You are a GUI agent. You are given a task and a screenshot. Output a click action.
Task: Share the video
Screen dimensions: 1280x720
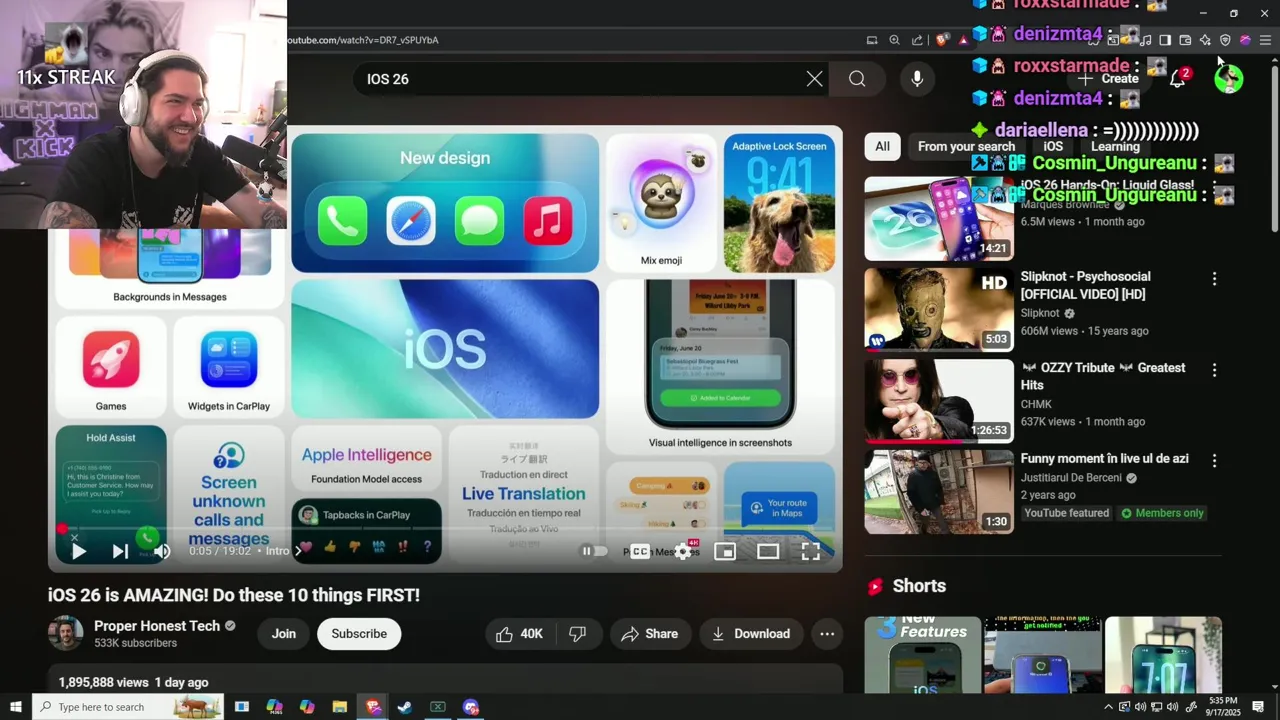(x=650, y=633)
